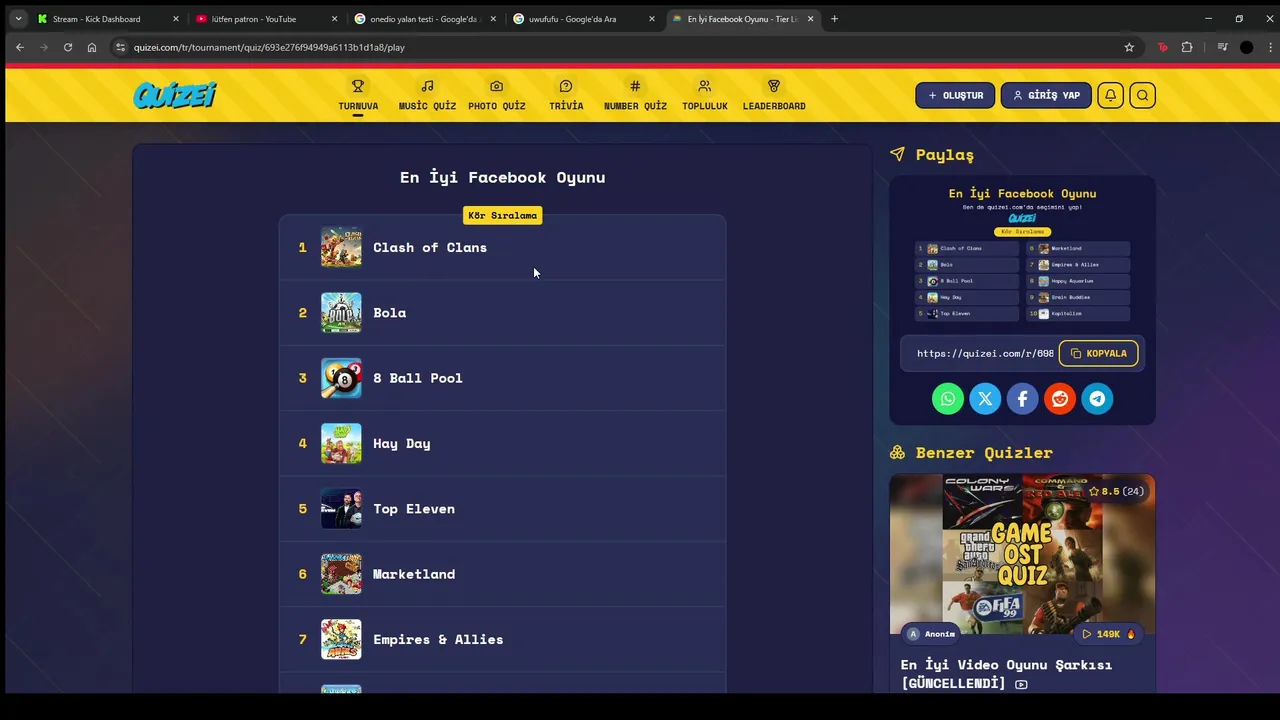Select the Hay Day row text
Viewport: 1280px width, 720px height.
point(402,443)
